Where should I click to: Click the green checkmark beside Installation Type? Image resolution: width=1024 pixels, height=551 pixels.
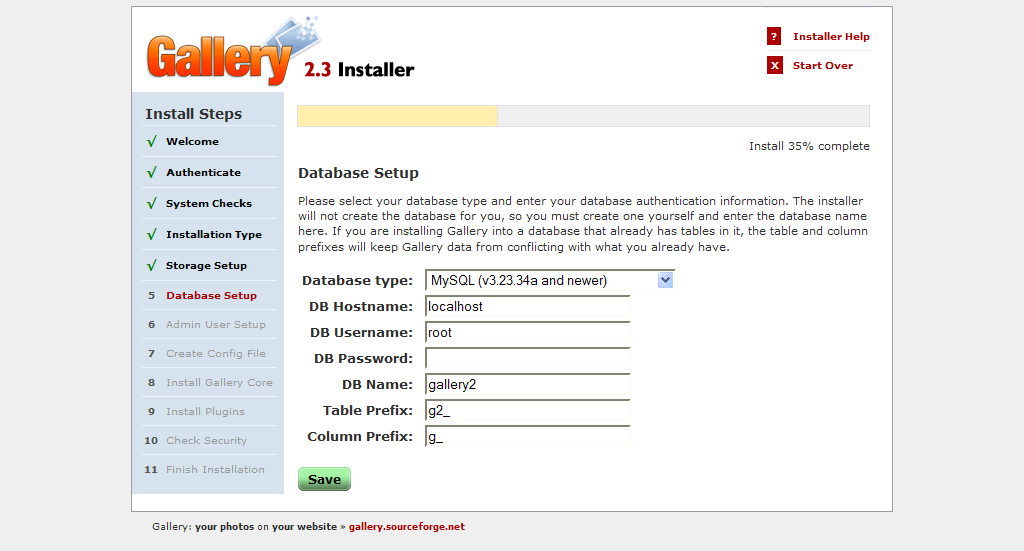pos(152,234)
